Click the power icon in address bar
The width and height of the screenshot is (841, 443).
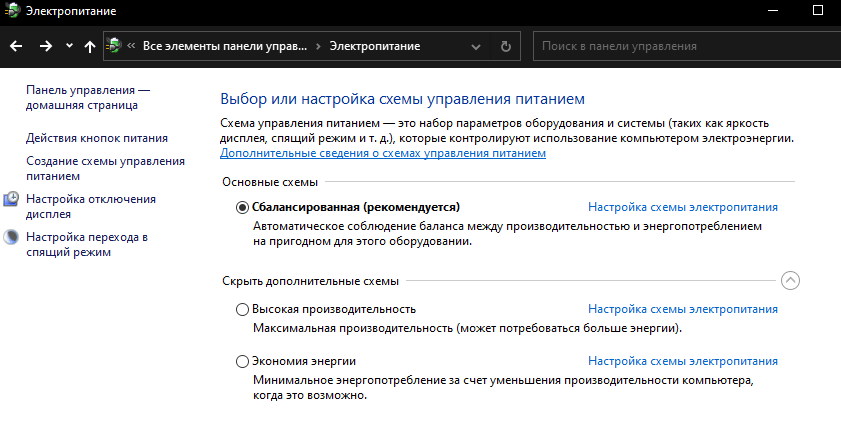(x=116, y=46)
